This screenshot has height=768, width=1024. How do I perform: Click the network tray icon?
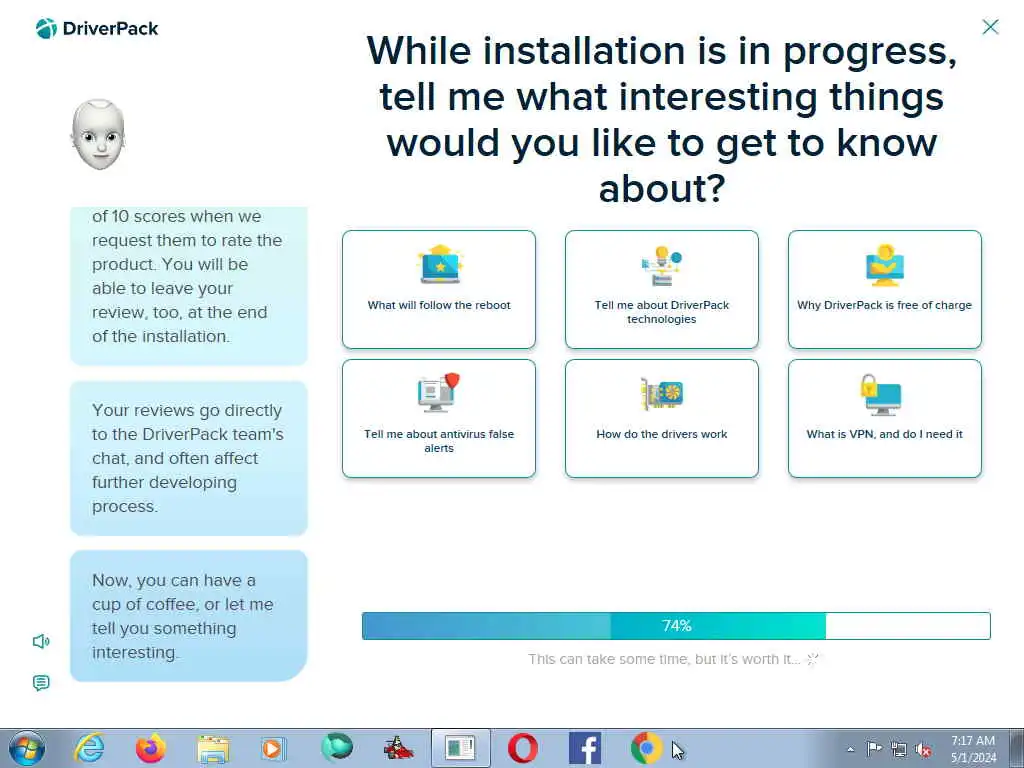[899, 749]
